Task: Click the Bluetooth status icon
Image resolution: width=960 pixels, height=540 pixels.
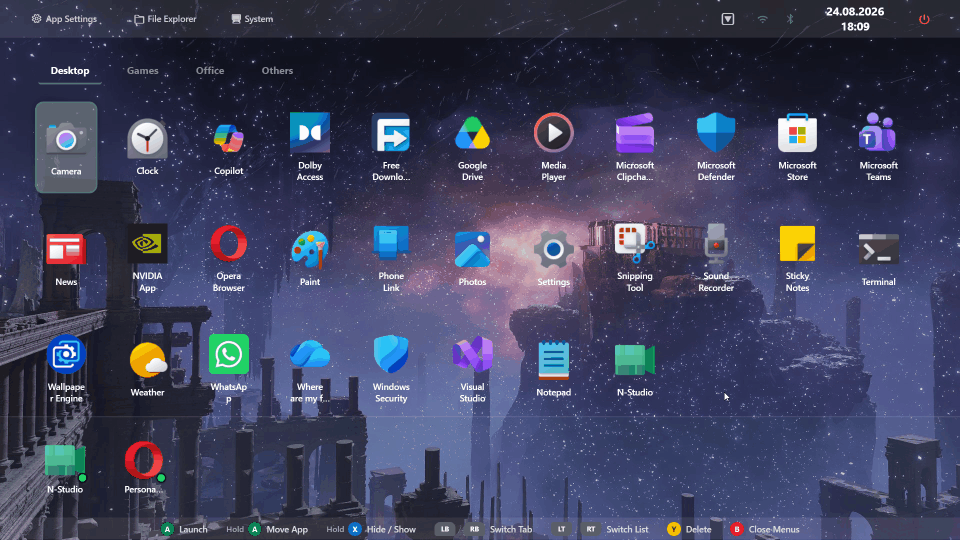Action: click(x=790, y=20)
